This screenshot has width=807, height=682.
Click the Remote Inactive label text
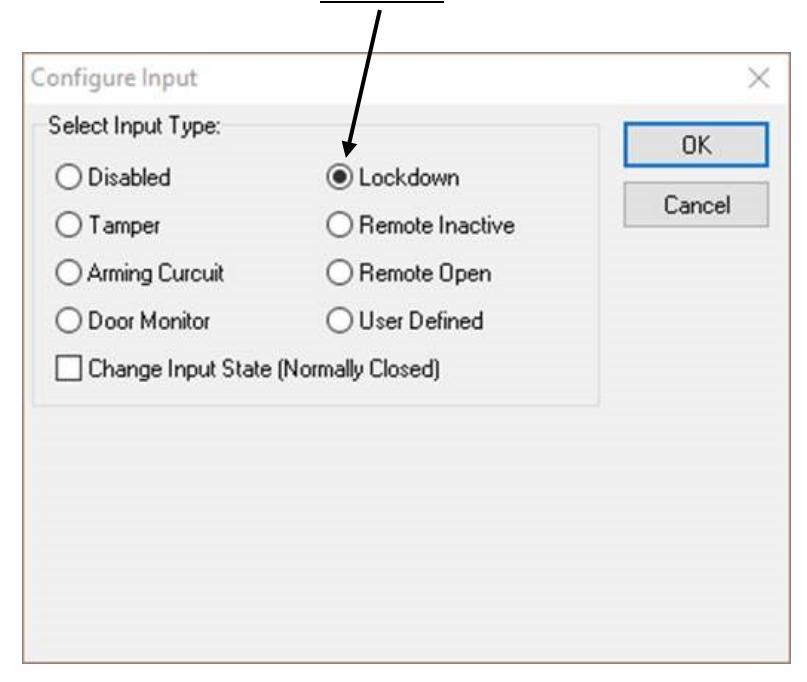437,225
